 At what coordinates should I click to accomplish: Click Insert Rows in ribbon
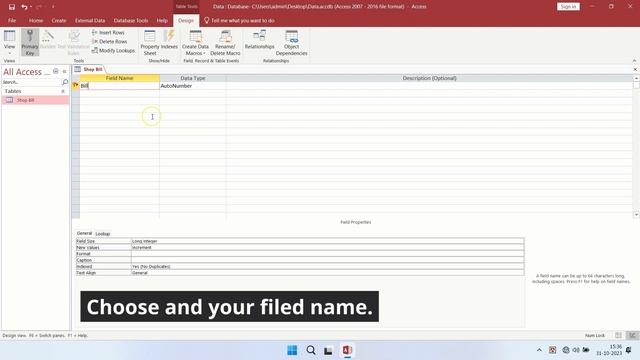(108, 32)
